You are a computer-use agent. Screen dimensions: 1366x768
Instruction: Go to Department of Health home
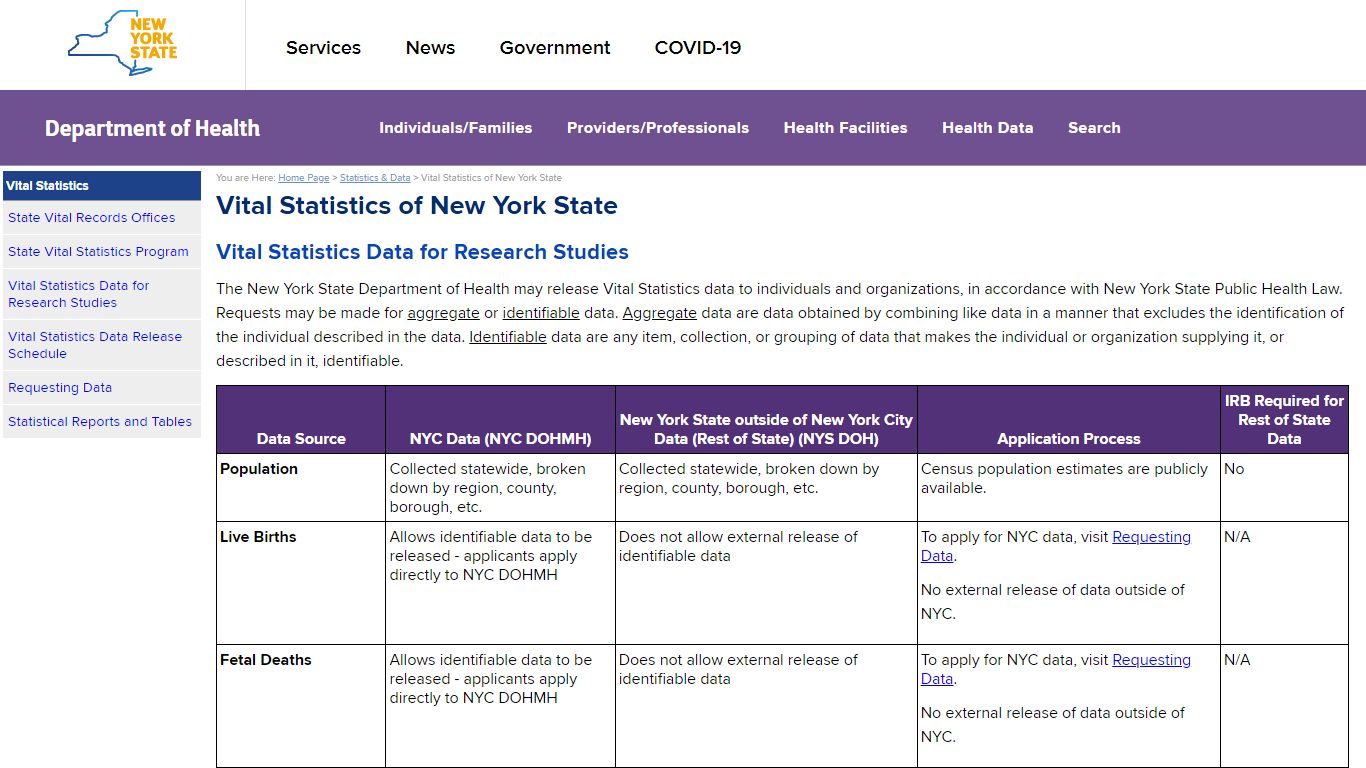pos(152,128)
